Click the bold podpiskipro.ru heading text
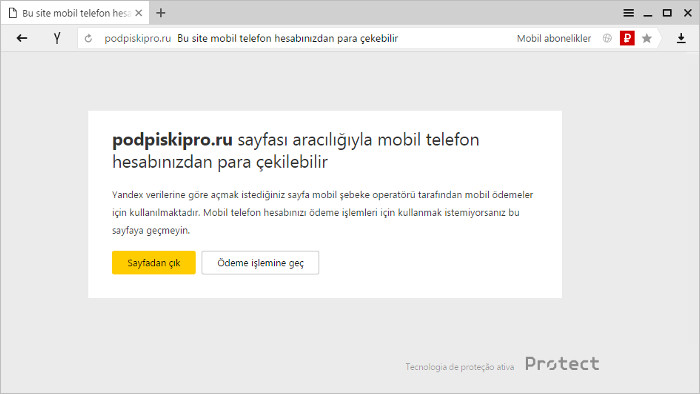700x394 pixels. pyautogui.click(x=172, y=140)
